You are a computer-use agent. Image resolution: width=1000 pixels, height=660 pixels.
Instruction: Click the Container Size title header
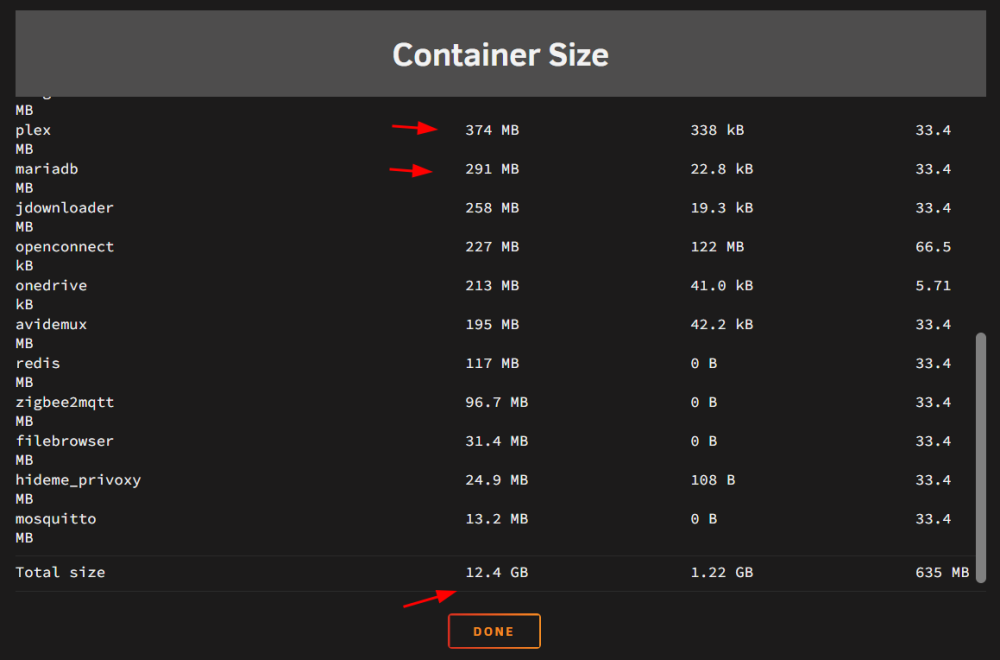[501, 54]
